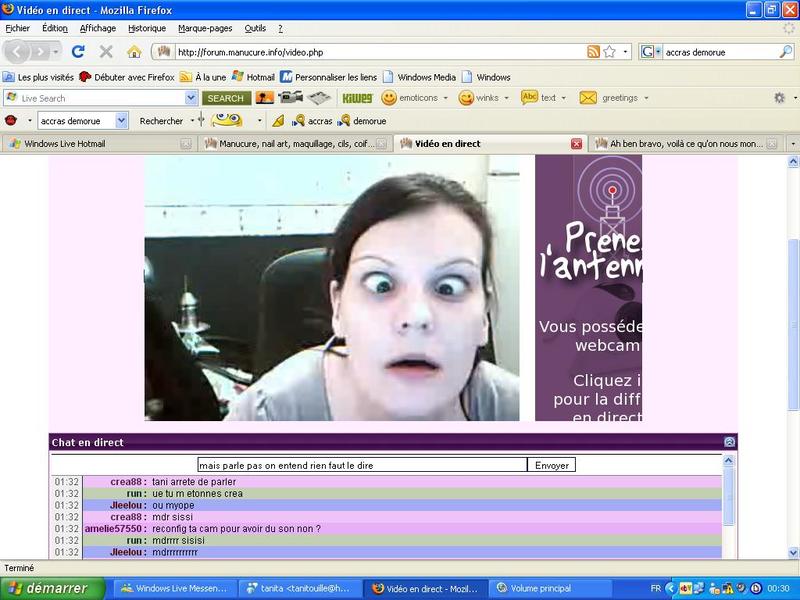The width and height of the screenshot is (800, 600).
Task: Open the Live Search dropdown arrow
Action: (191, 98)
